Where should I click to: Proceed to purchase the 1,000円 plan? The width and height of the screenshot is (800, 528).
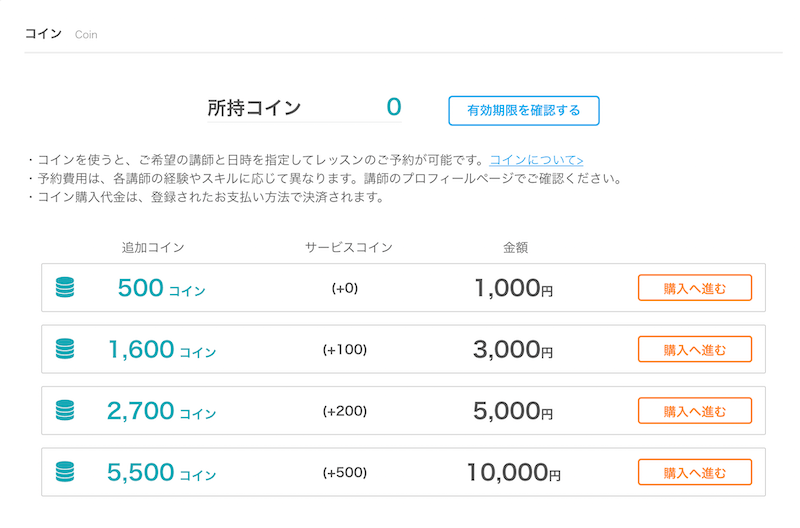coord(695,288)
